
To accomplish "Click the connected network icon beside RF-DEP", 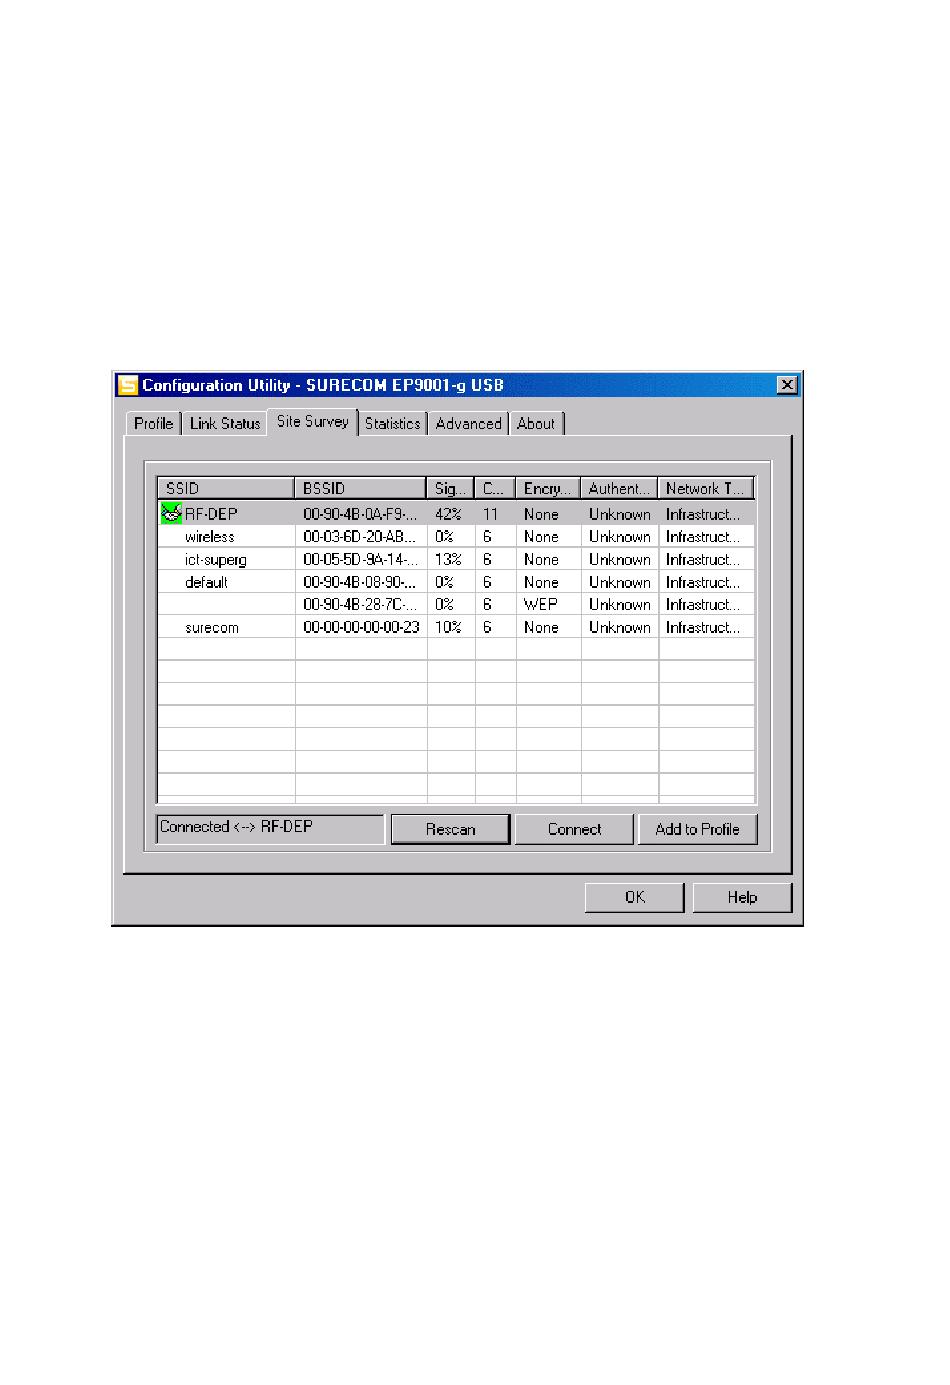I will 171,514.
